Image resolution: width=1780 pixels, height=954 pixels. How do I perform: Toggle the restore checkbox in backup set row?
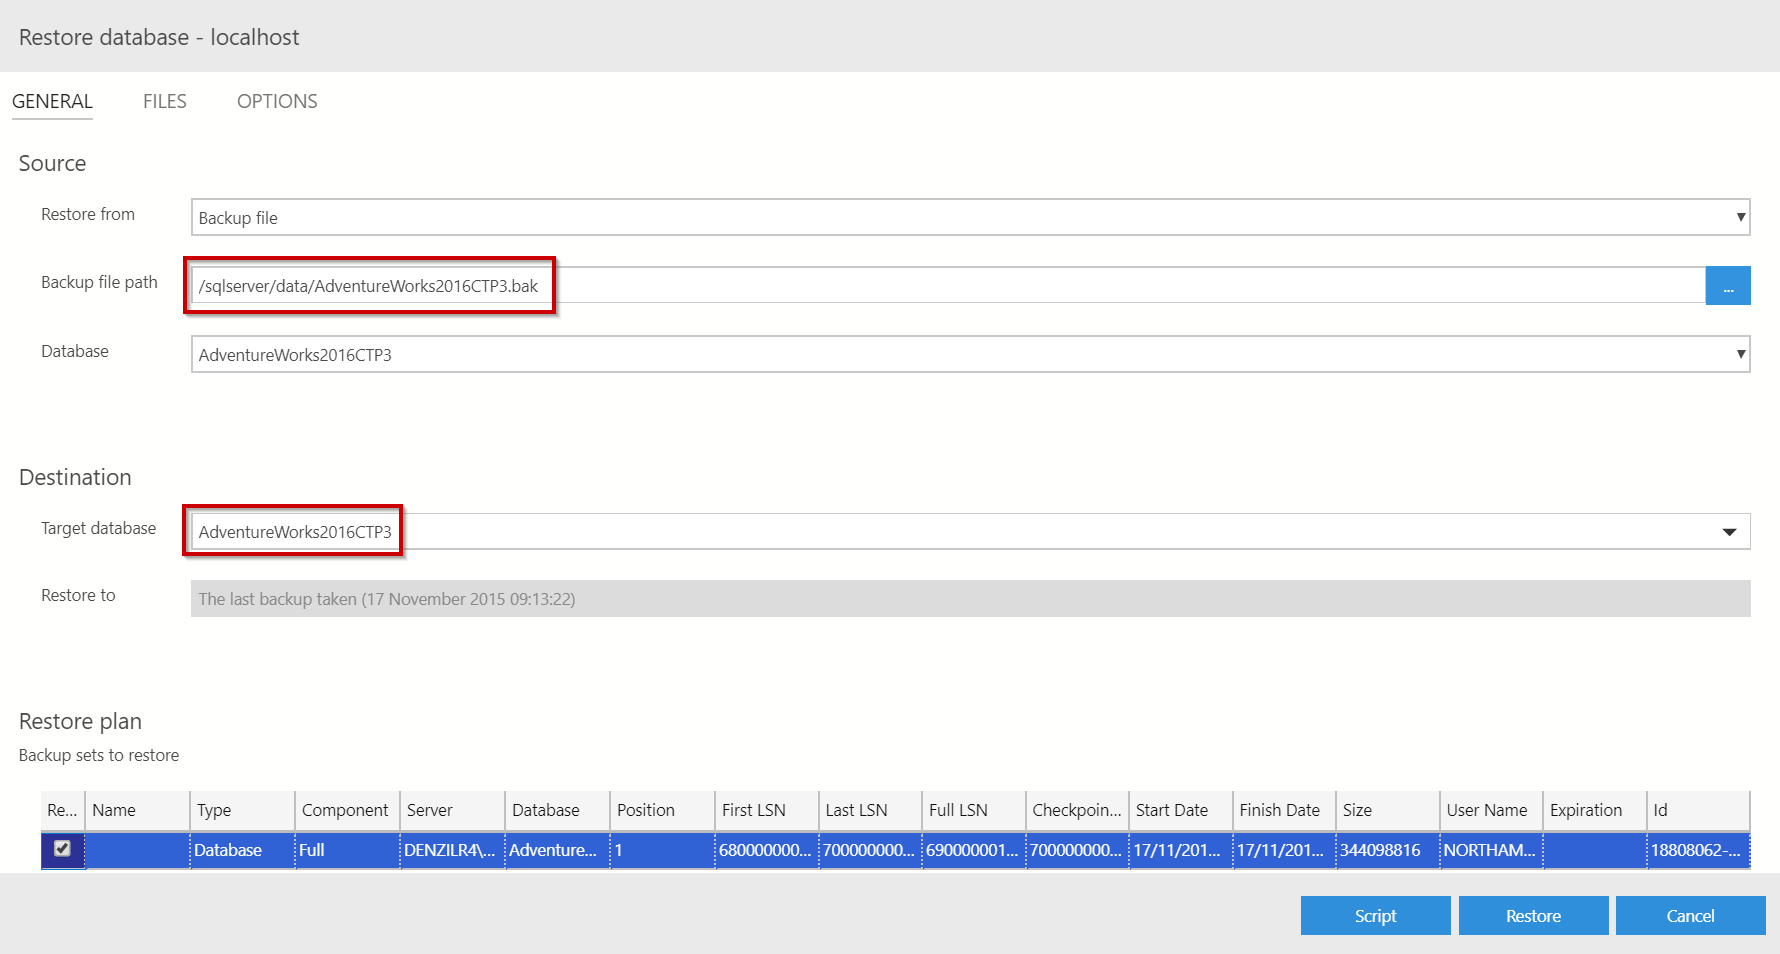click(x=62, y=849)
